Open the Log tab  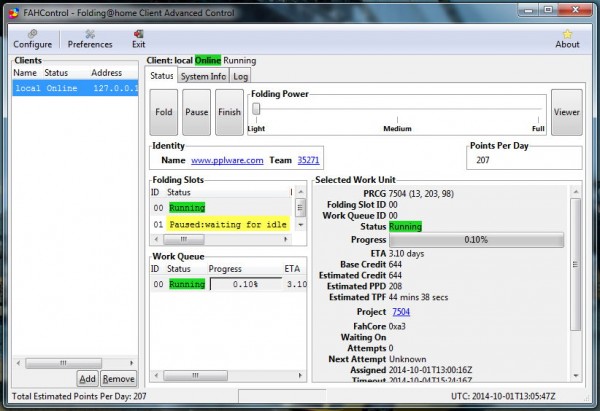(240, 76)
